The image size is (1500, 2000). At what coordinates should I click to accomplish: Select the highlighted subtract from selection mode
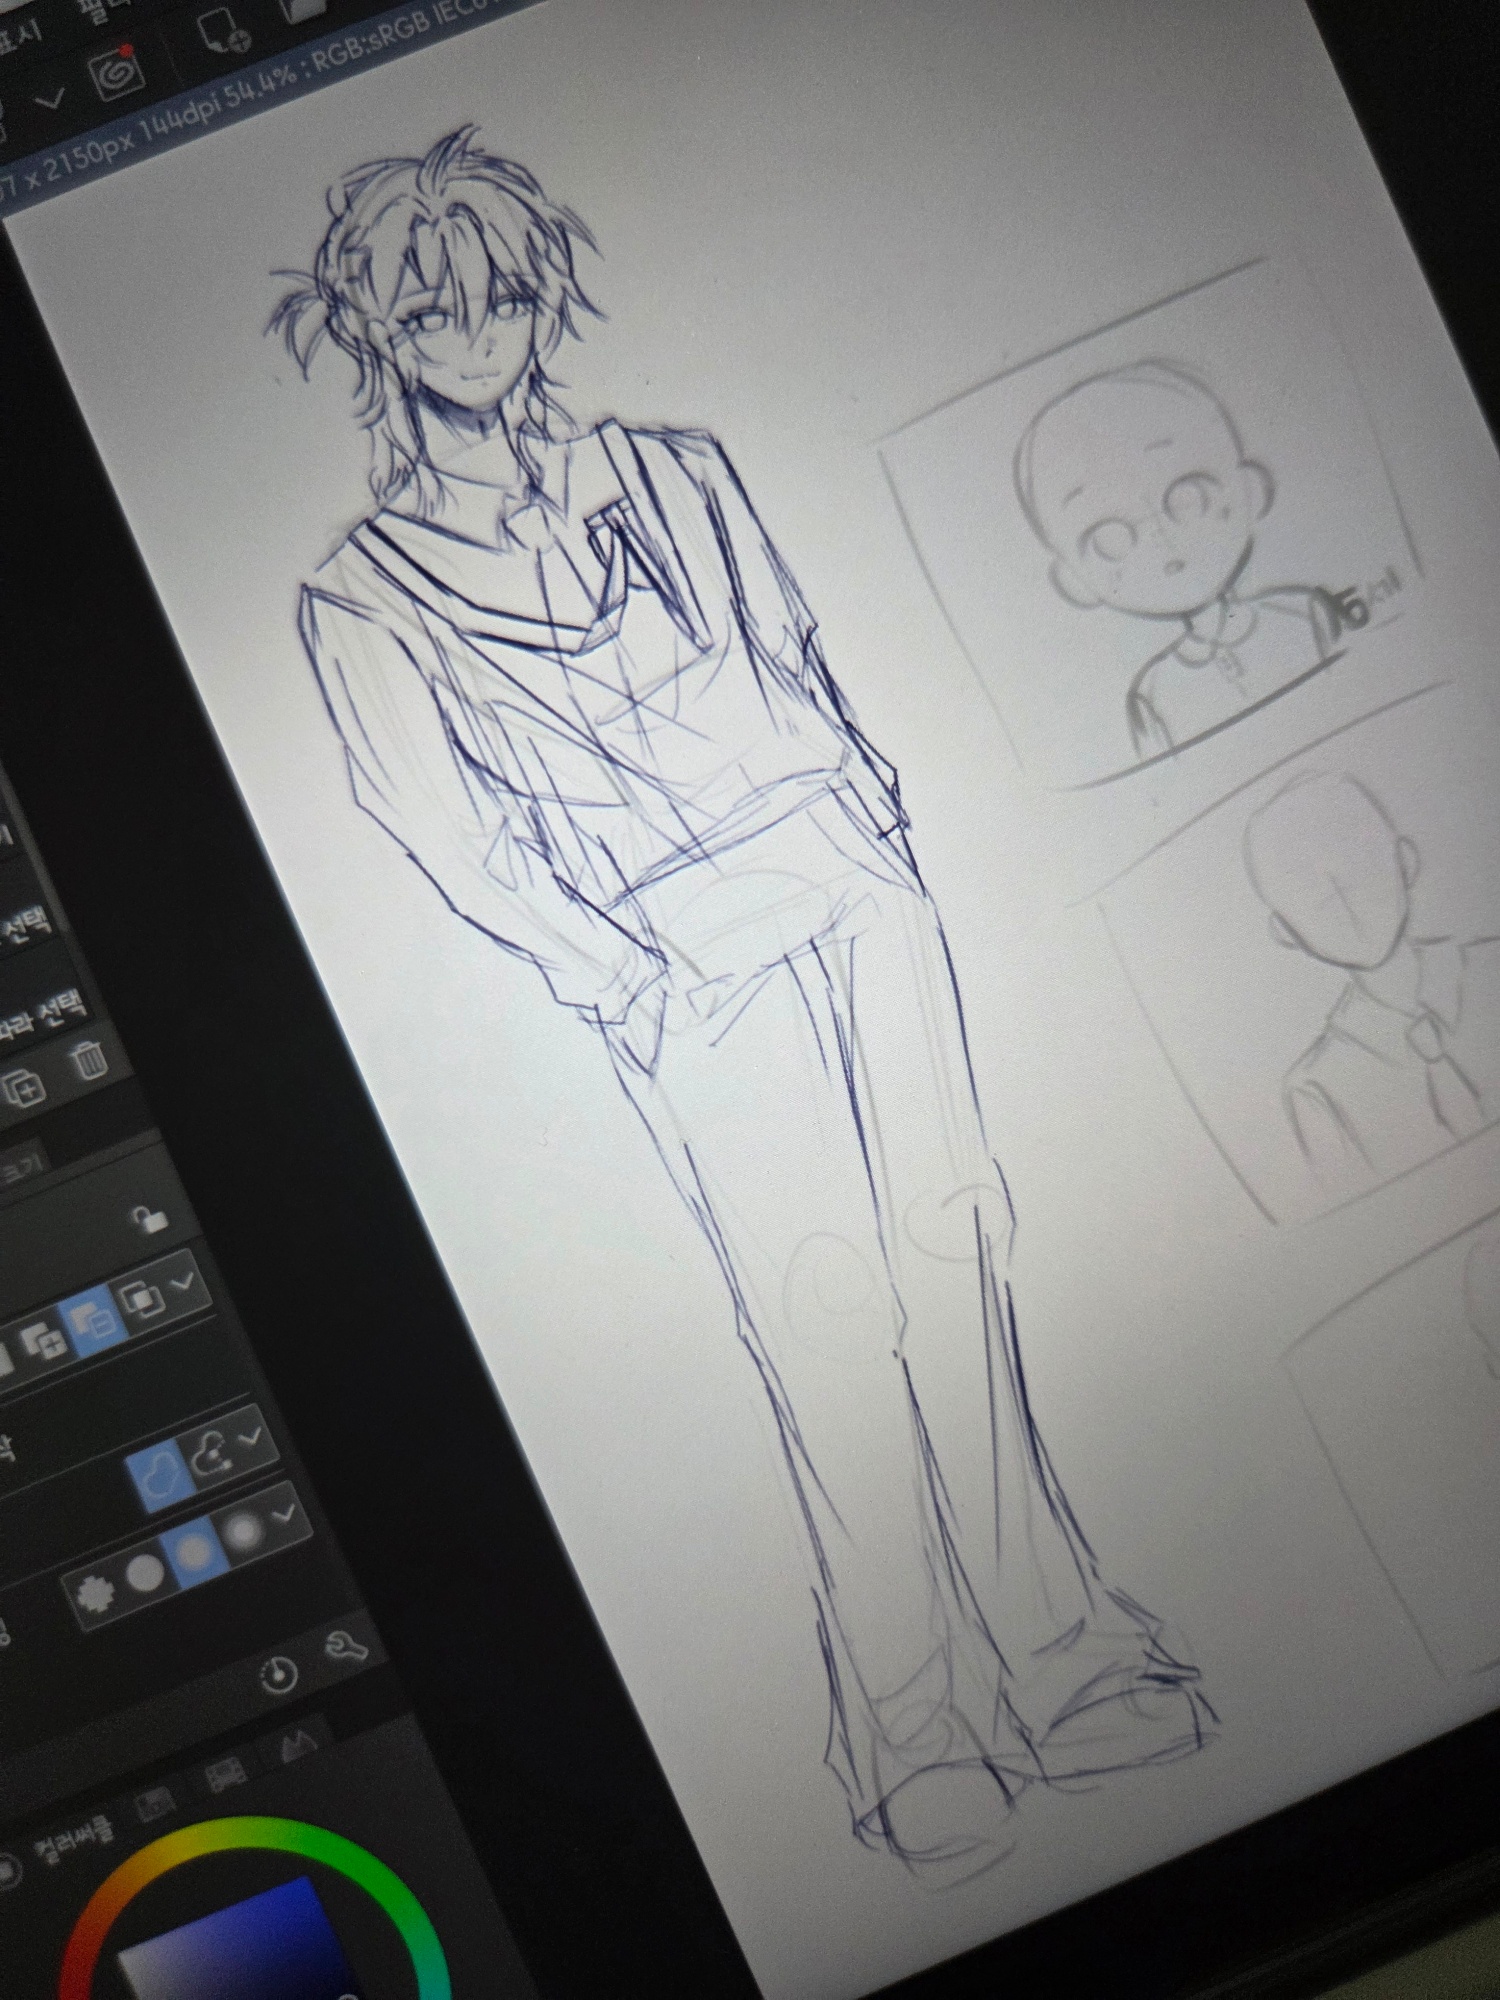tap(95, 1320)
